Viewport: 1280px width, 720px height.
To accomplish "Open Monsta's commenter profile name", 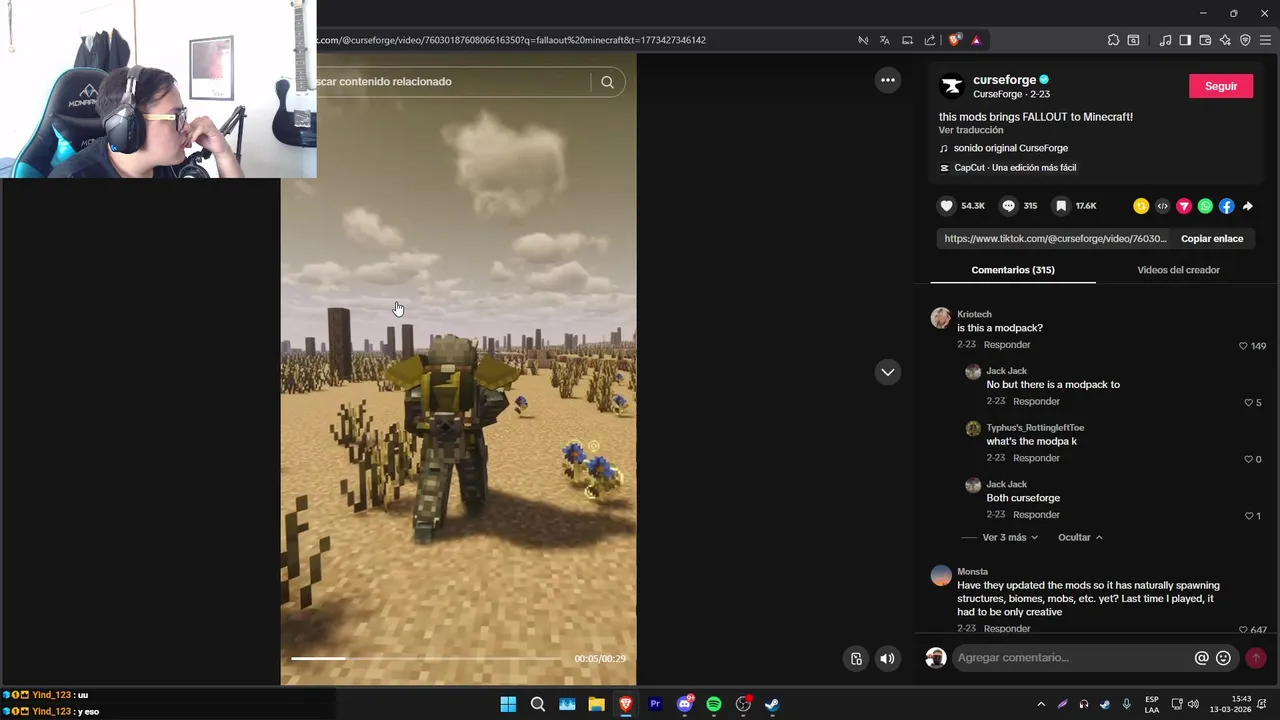I will [972, 572].
